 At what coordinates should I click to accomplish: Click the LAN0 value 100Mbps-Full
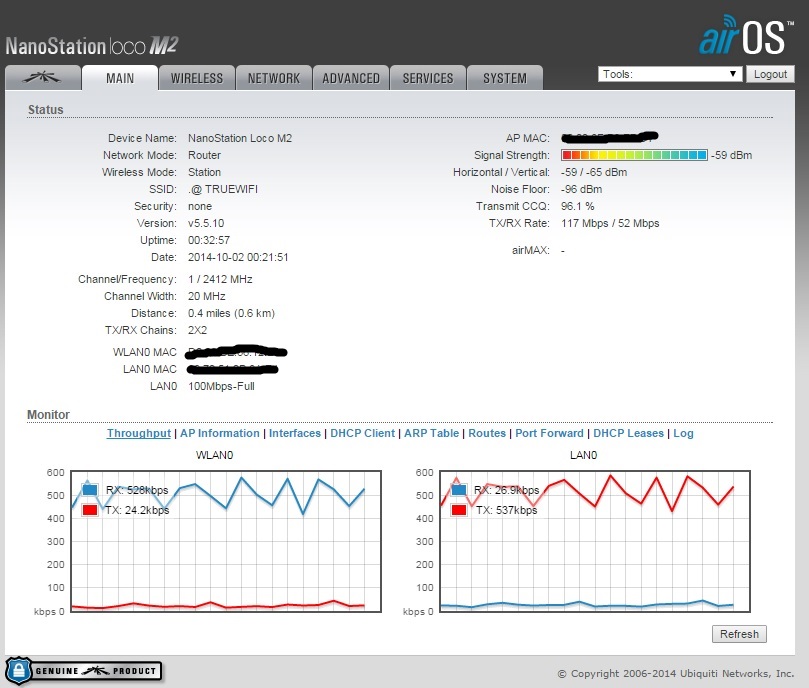click(221, 386)
